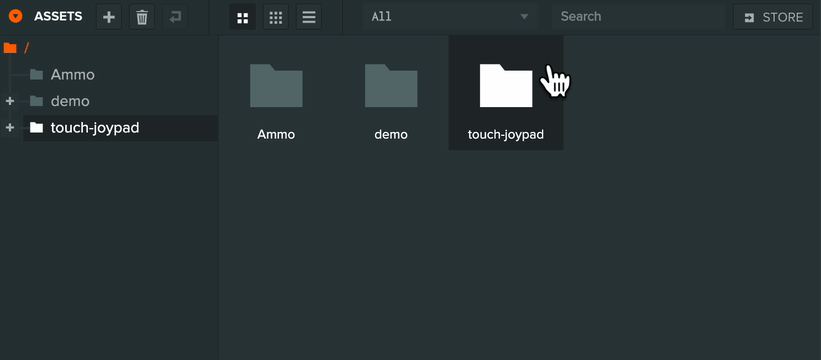821x360 pixels.
Task: Expand the demo folder in tree
Action: tap(9, 100)
